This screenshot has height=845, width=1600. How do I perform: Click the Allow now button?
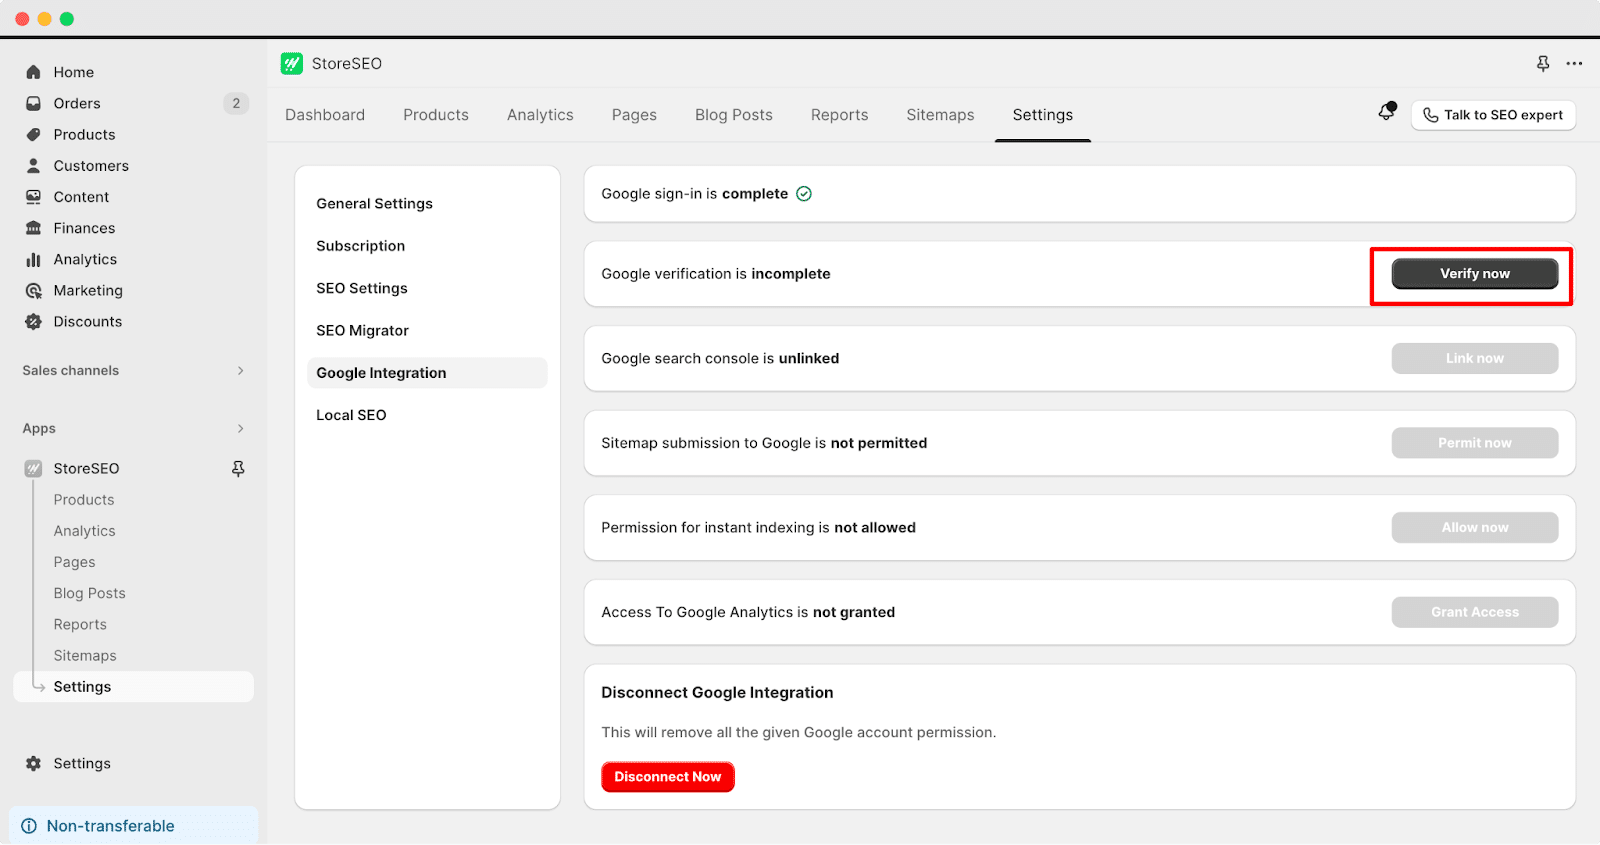[x=1475, y=527]
